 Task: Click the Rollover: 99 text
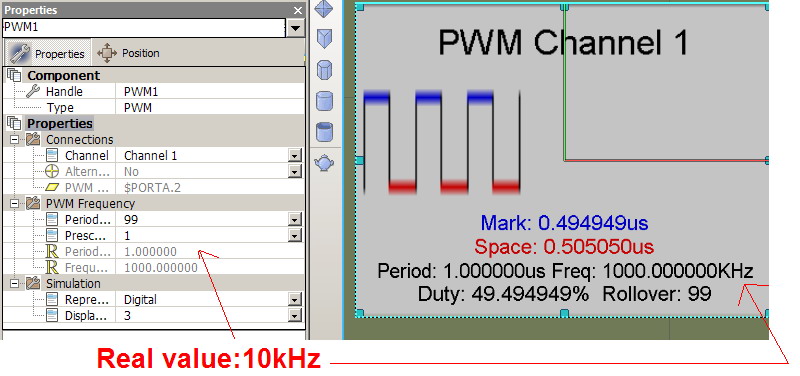[x=657, y=294]
